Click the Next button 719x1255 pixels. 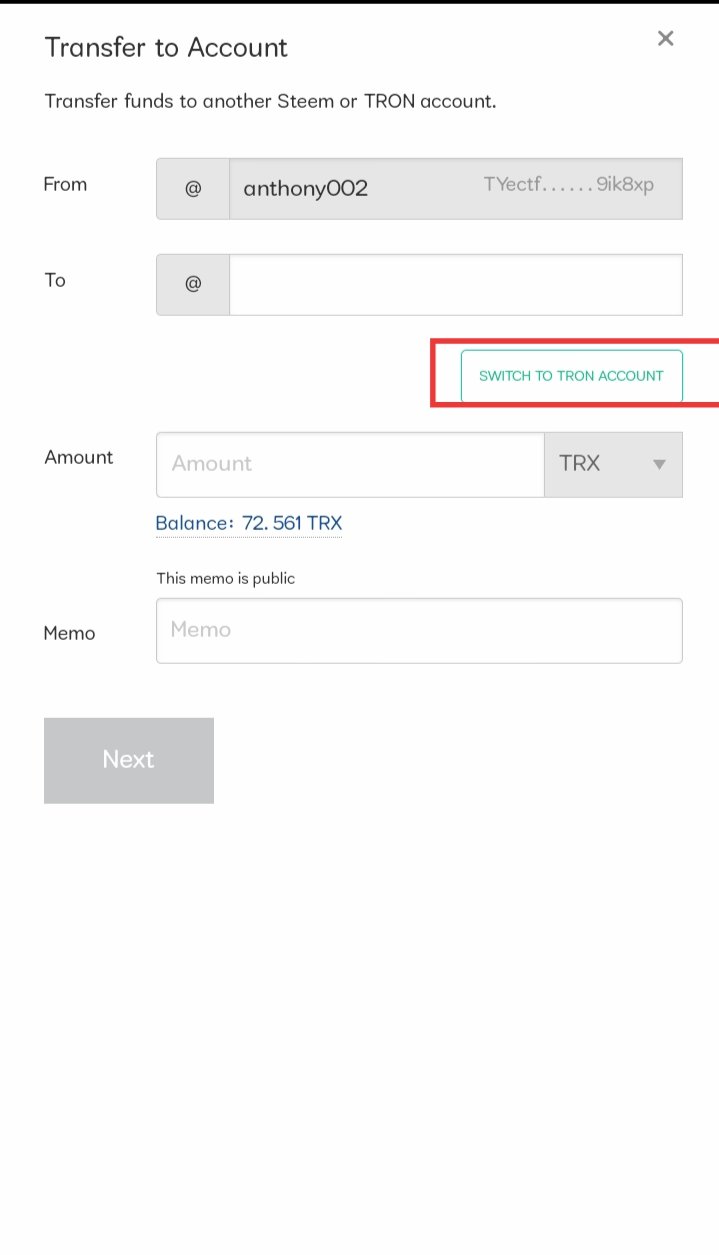point(129,760)
